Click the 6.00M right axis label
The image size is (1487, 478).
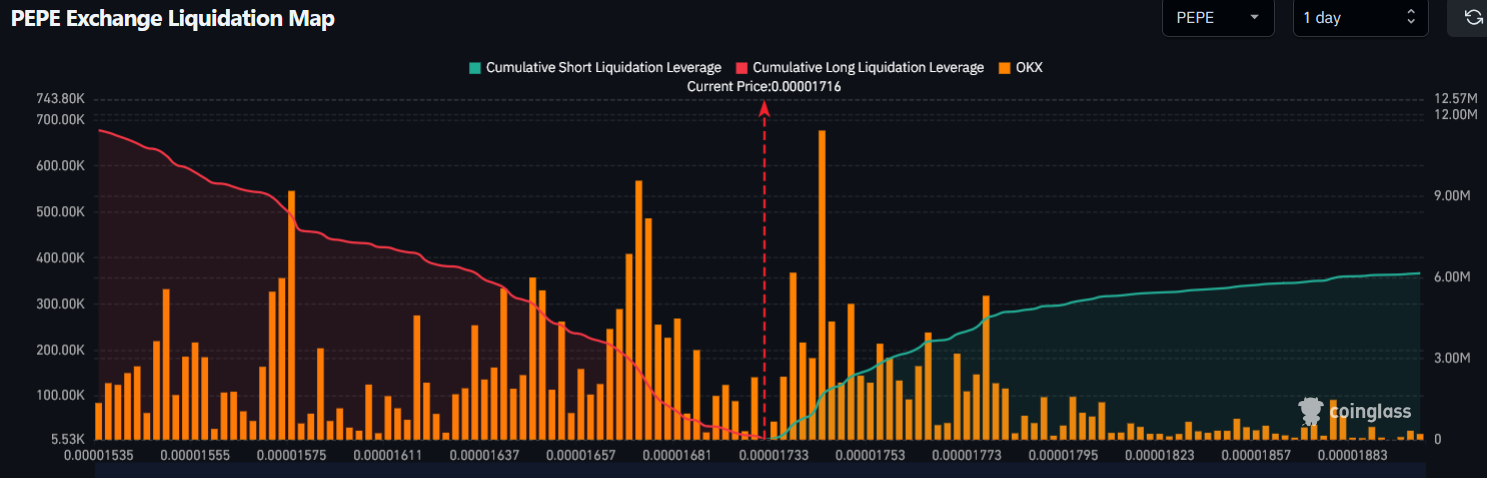1451,277
